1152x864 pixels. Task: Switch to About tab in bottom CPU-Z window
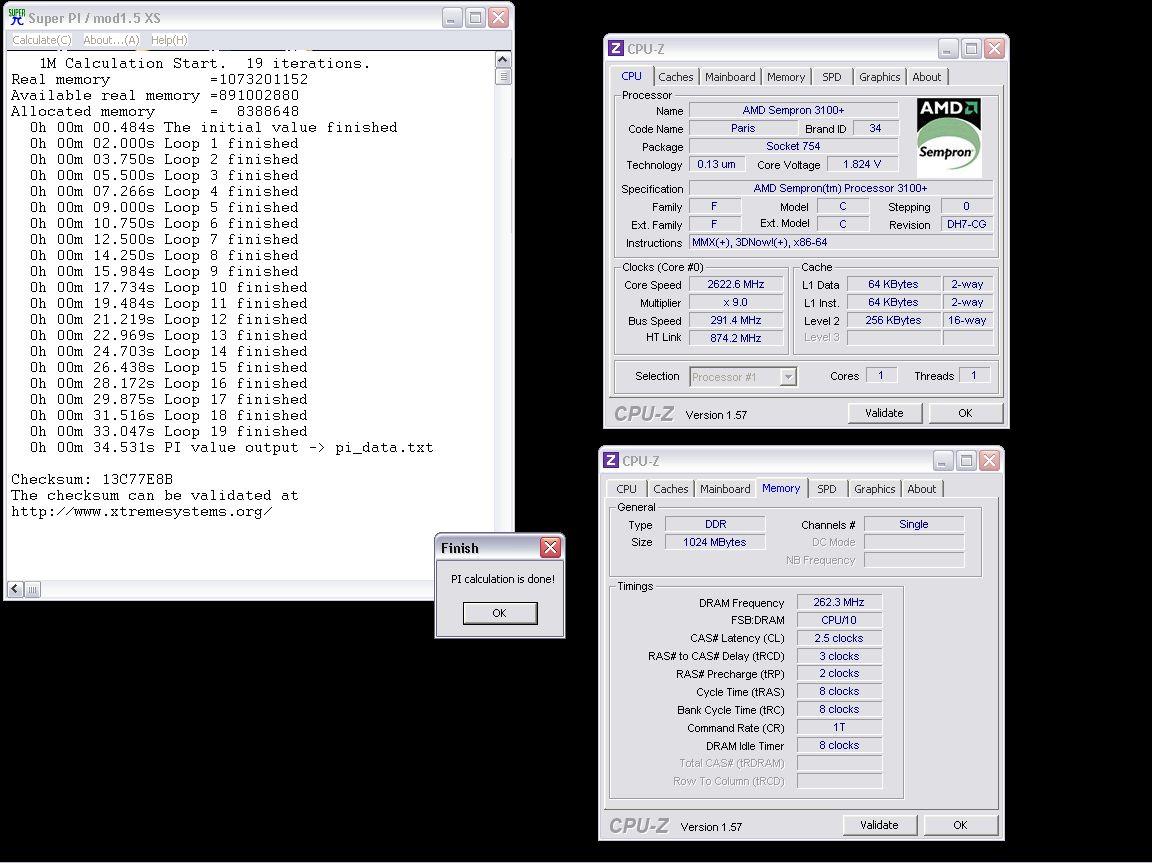[921, 489]
